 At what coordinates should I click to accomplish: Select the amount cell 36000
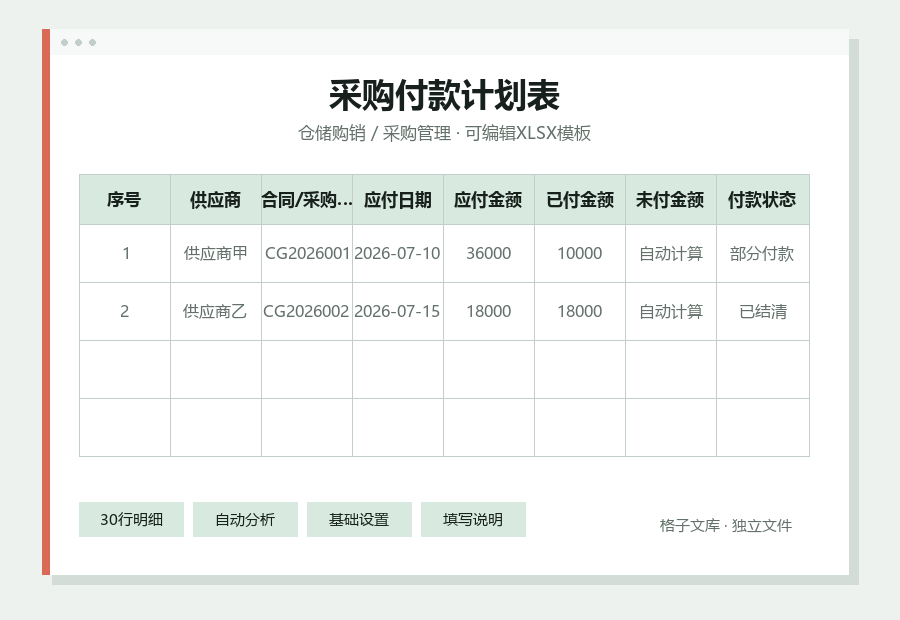click(x=489, y=254)
